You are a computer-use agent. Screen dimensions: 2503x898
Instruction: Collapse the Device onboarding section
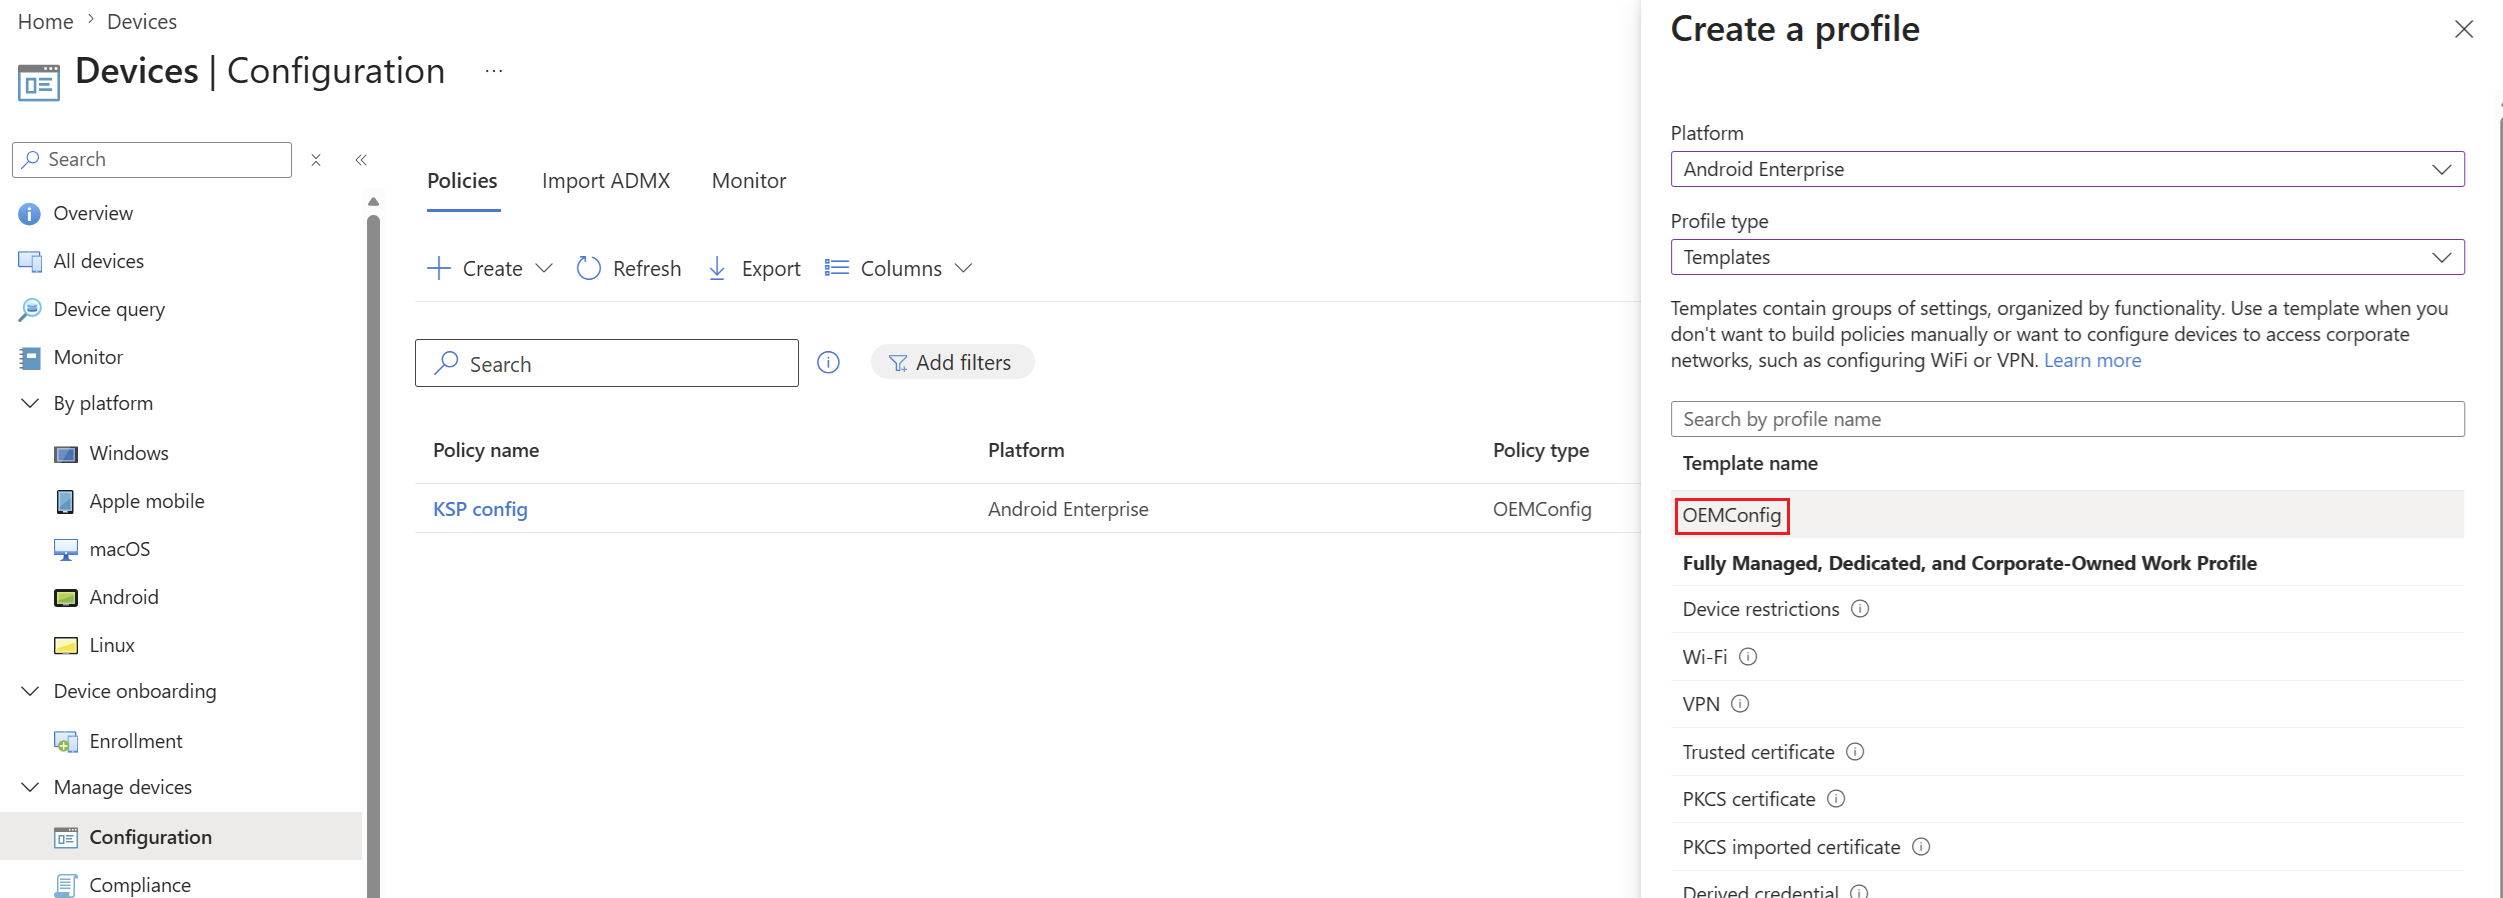tap(30, 691)
